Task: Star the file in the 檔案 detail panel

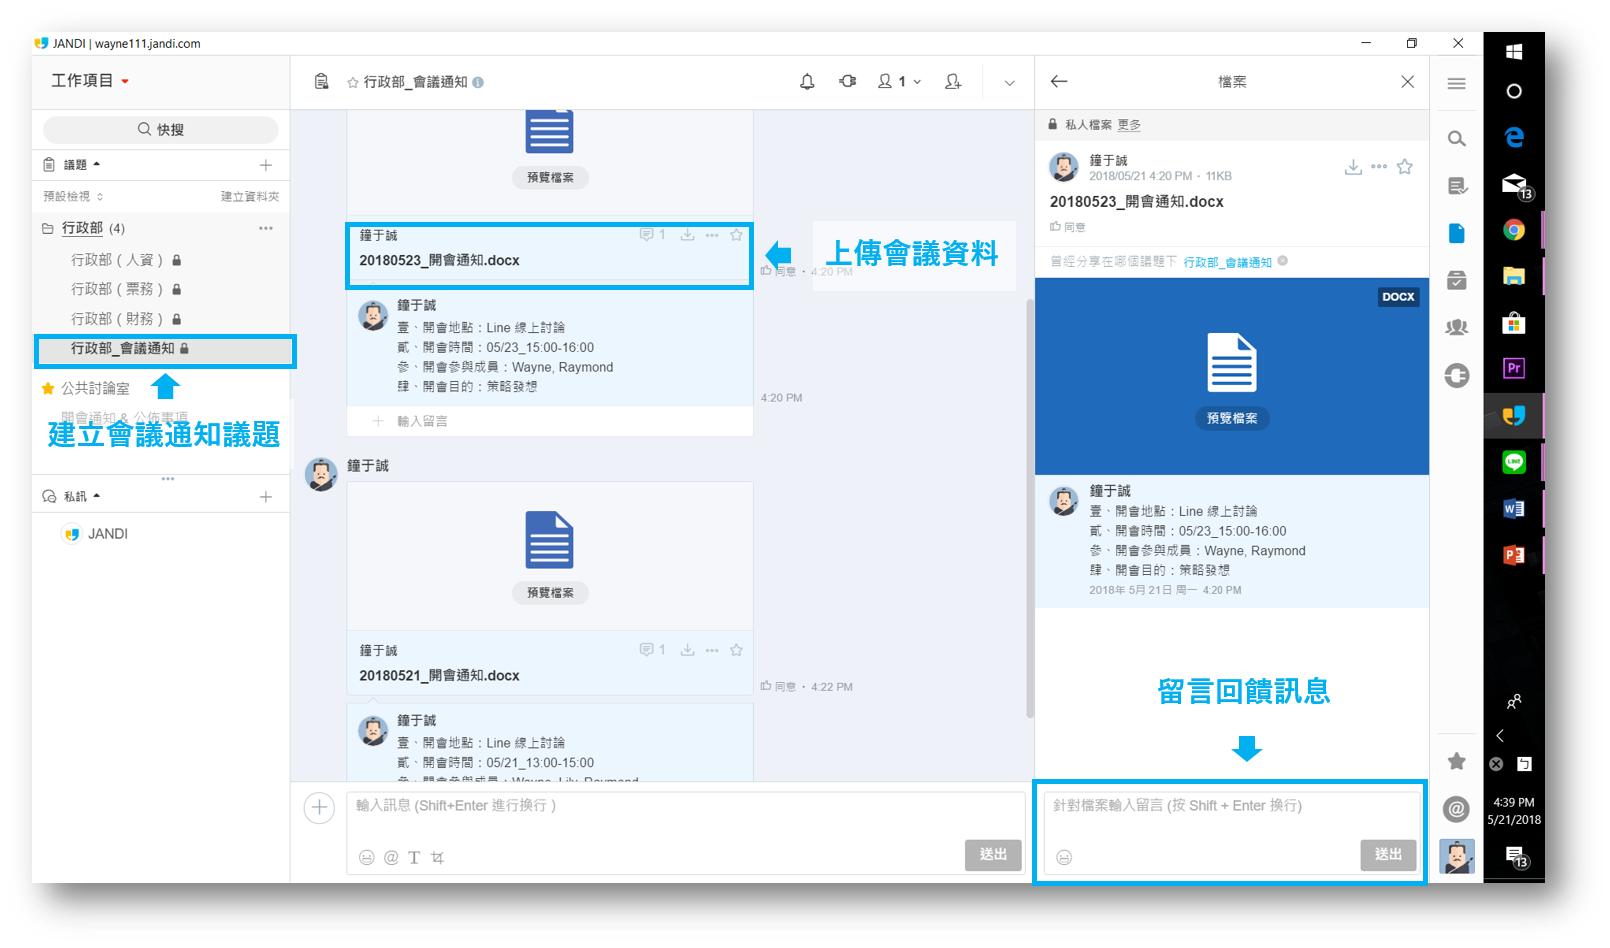Action: [1405, 167]
